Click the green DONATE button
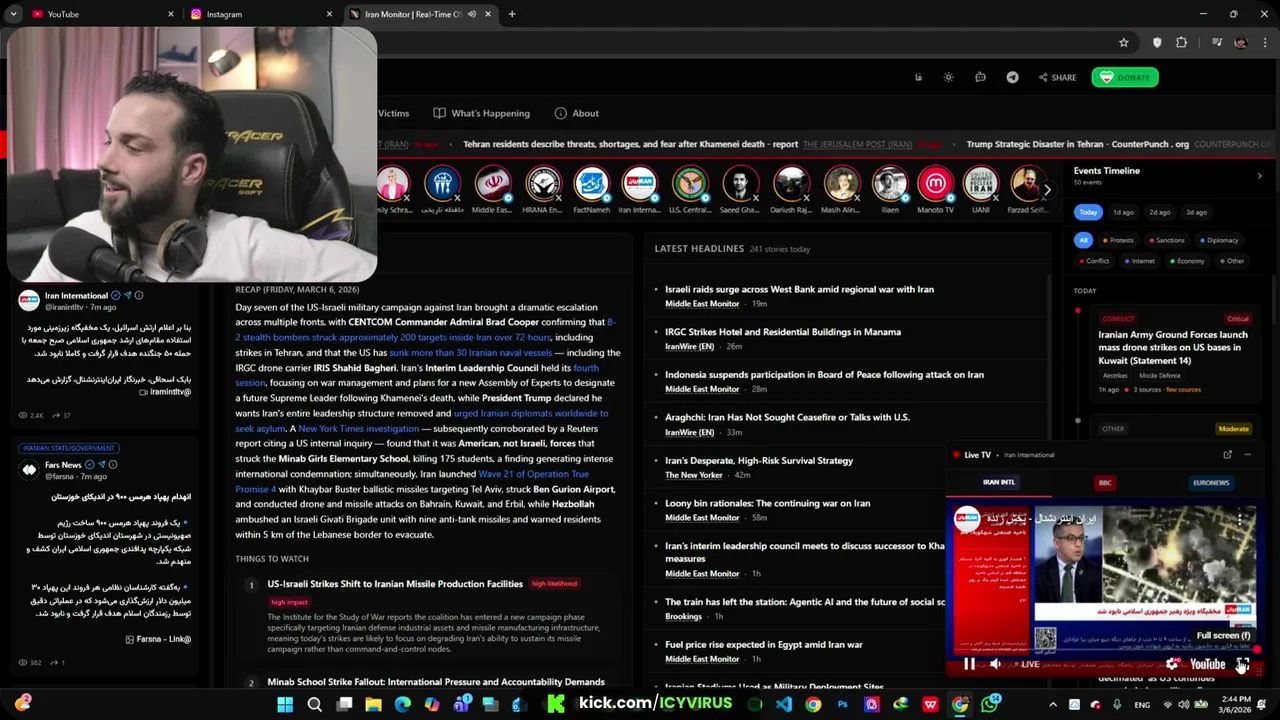This screenshot has width=1280, height=720. [1125, 77]
